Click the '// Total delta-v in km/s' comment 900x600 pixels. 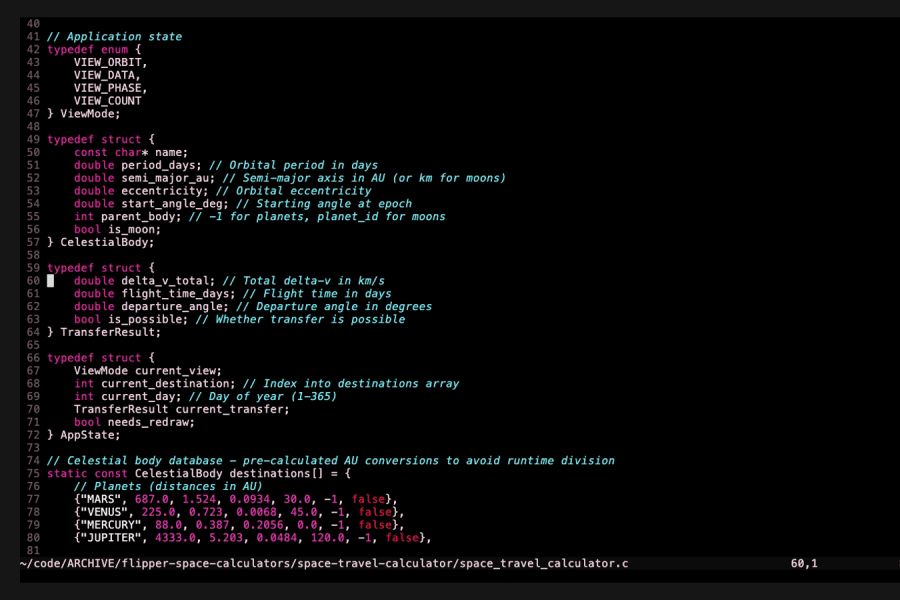point(303,281)
